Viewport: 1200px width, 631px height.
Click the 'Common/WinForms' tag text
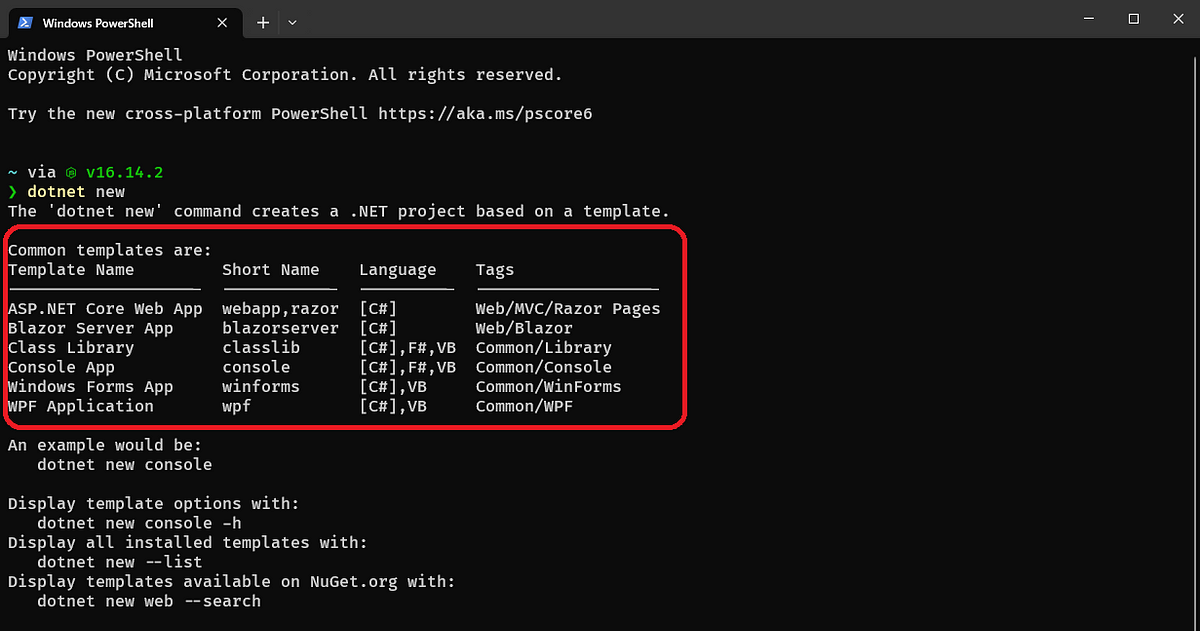[548, 387]
